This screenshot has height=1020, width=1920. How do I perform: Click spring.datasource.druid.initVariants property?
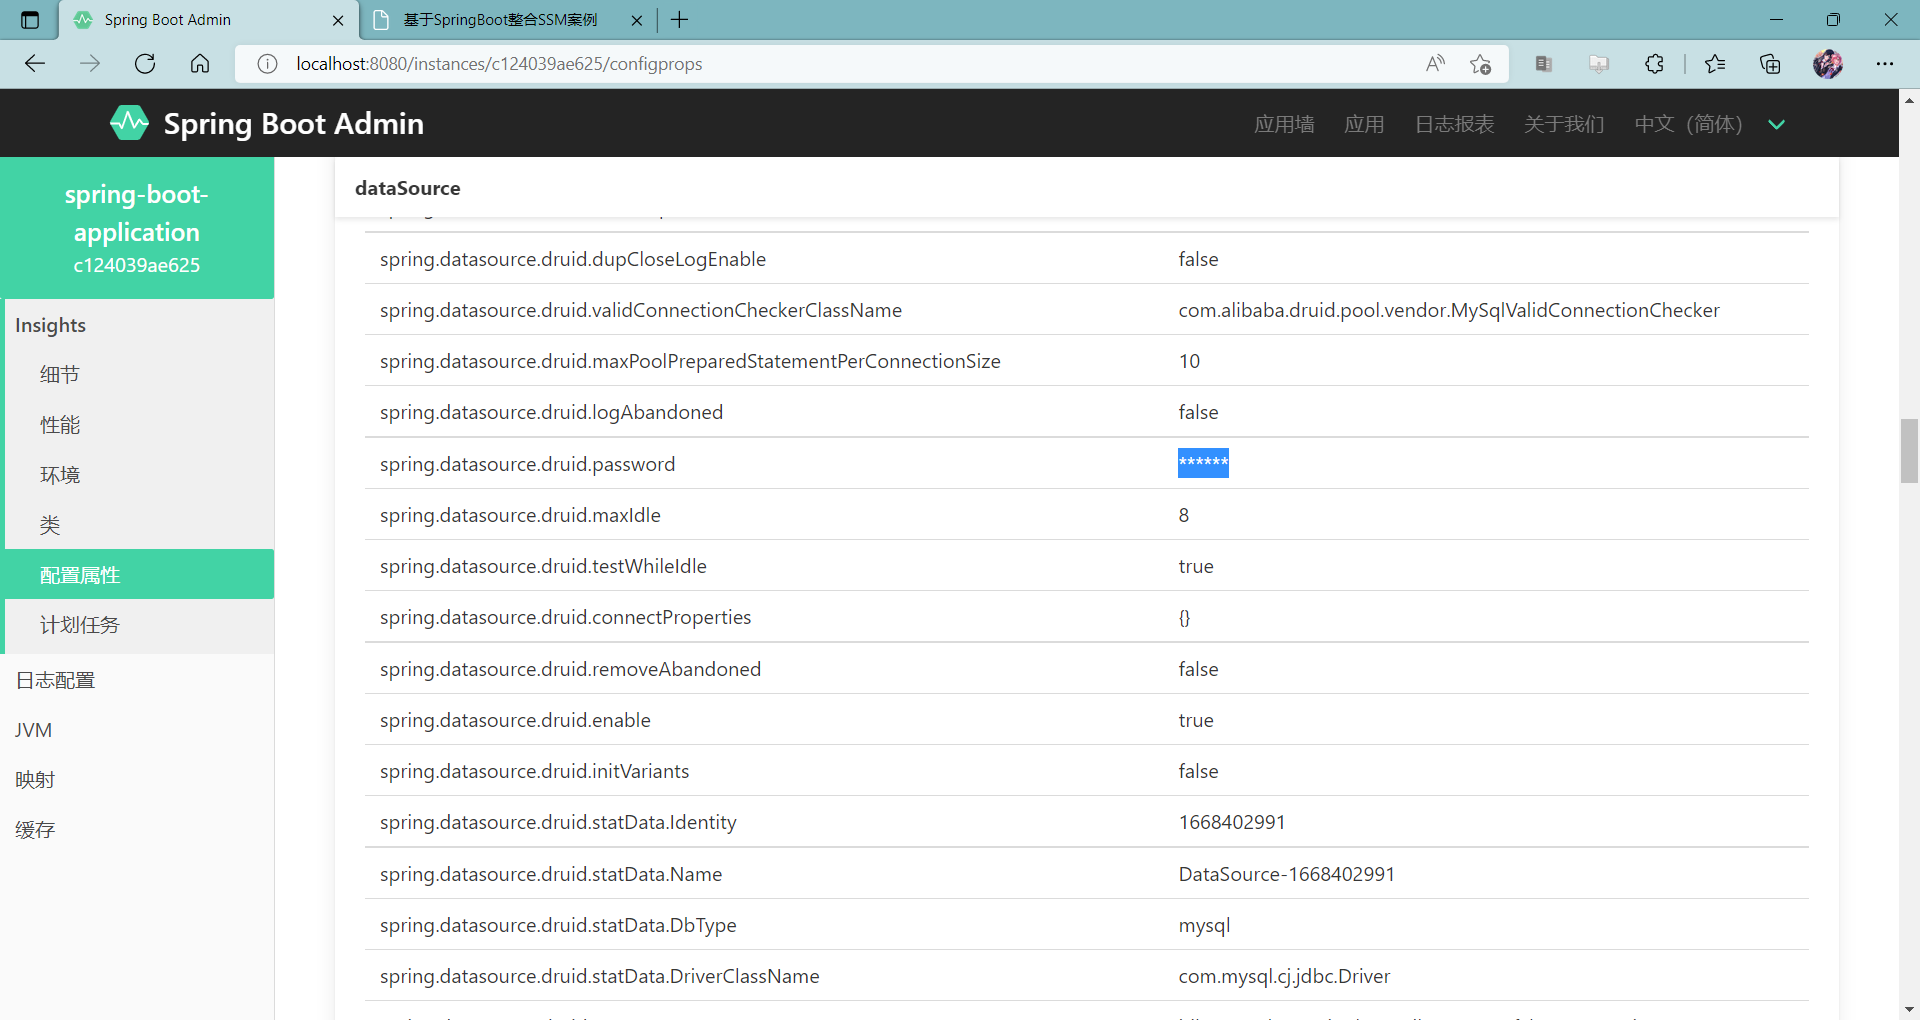tap(534, 771)
